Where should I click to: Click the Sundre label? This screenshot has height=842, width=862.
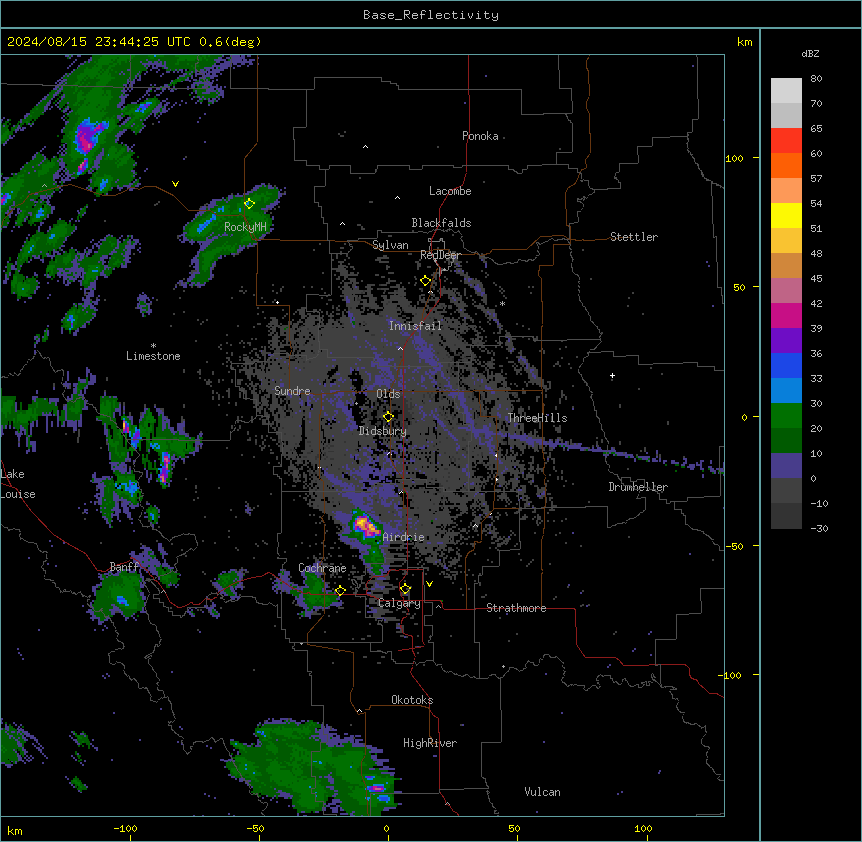[292, 391]
